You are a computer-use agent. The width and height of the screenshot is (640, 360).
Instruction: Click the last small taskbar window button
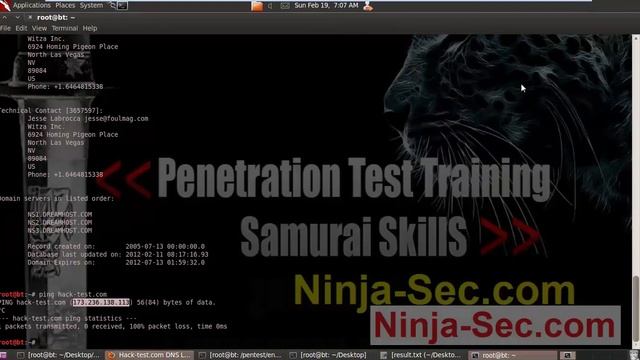click(567, 355)
